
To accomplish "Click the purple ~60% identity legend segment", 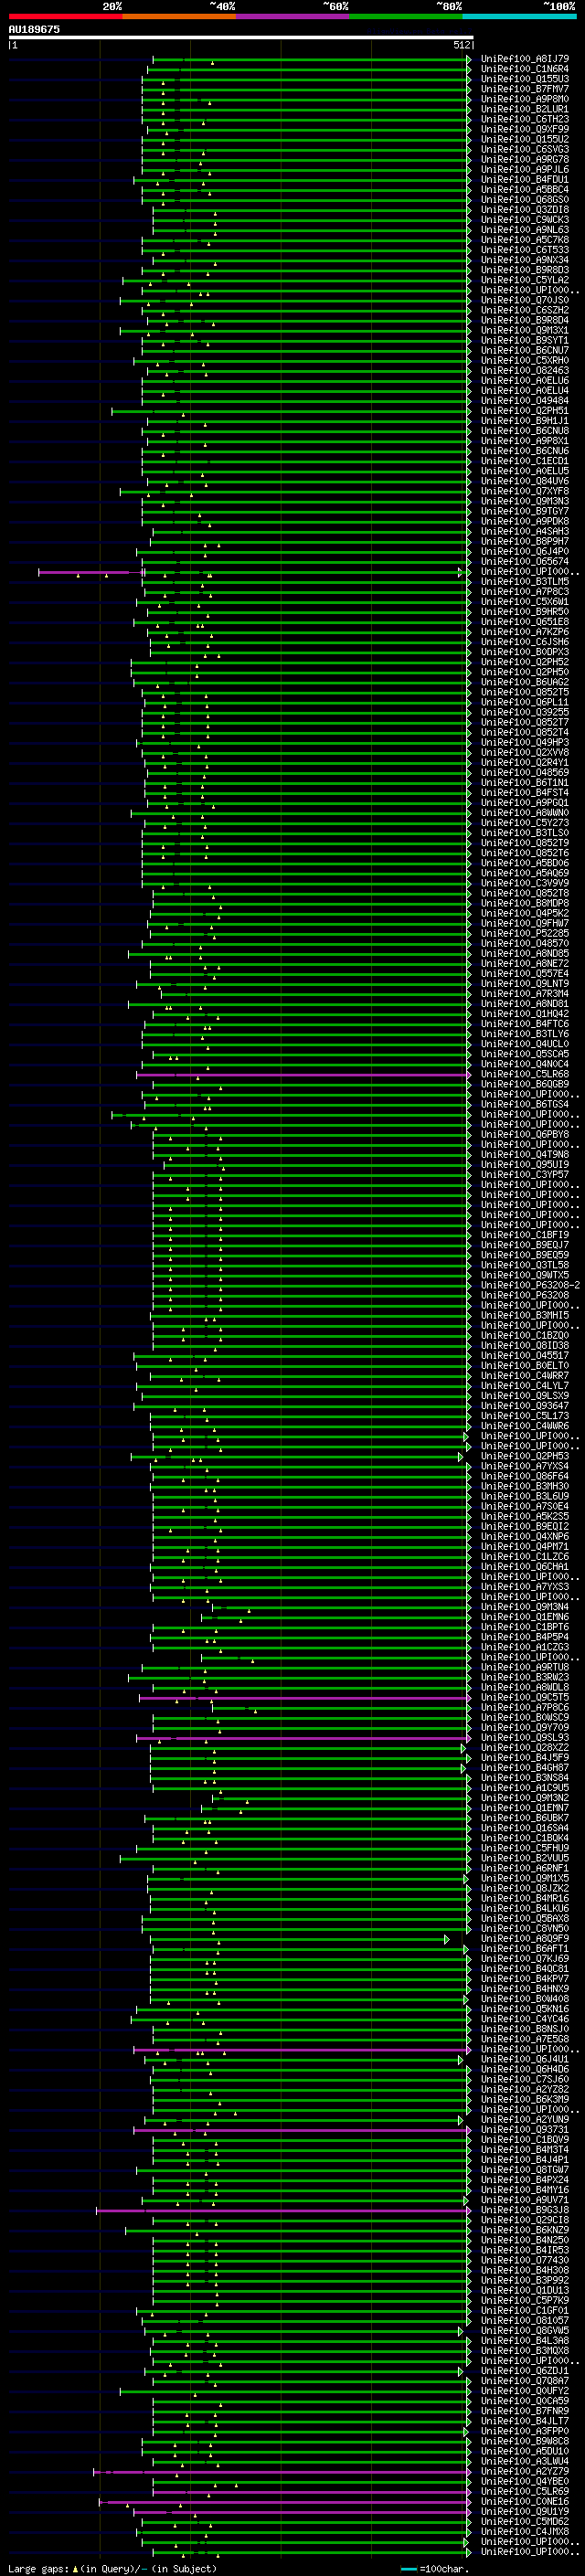I will coord(293,16).
